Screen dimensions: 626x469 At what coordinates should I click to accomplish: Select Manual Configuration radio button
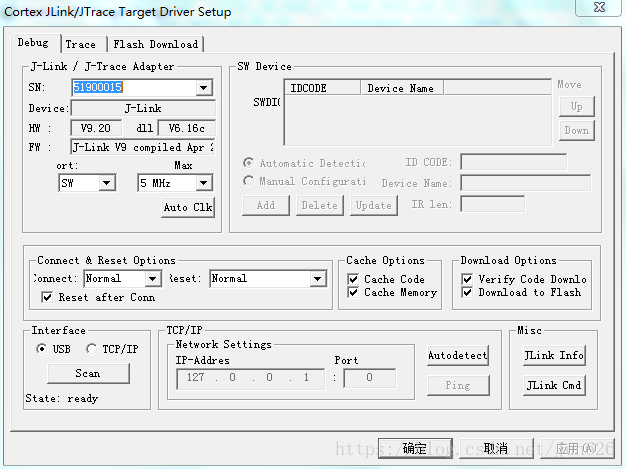(x=248, y=181)
